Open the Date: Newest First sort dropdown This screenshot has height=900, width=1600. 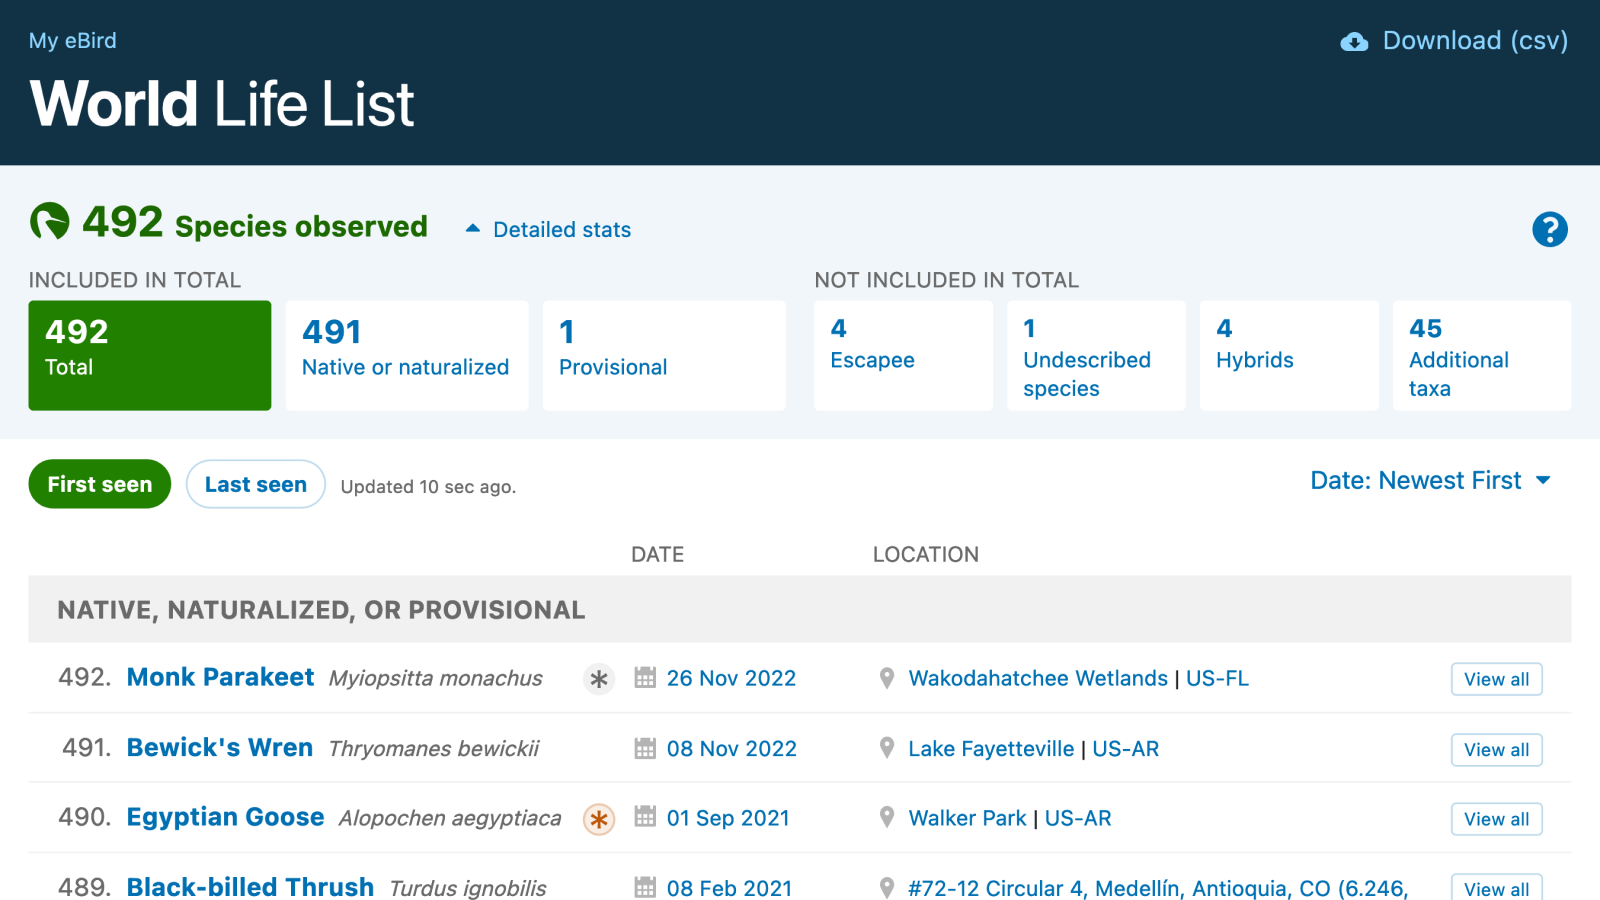1430,480
